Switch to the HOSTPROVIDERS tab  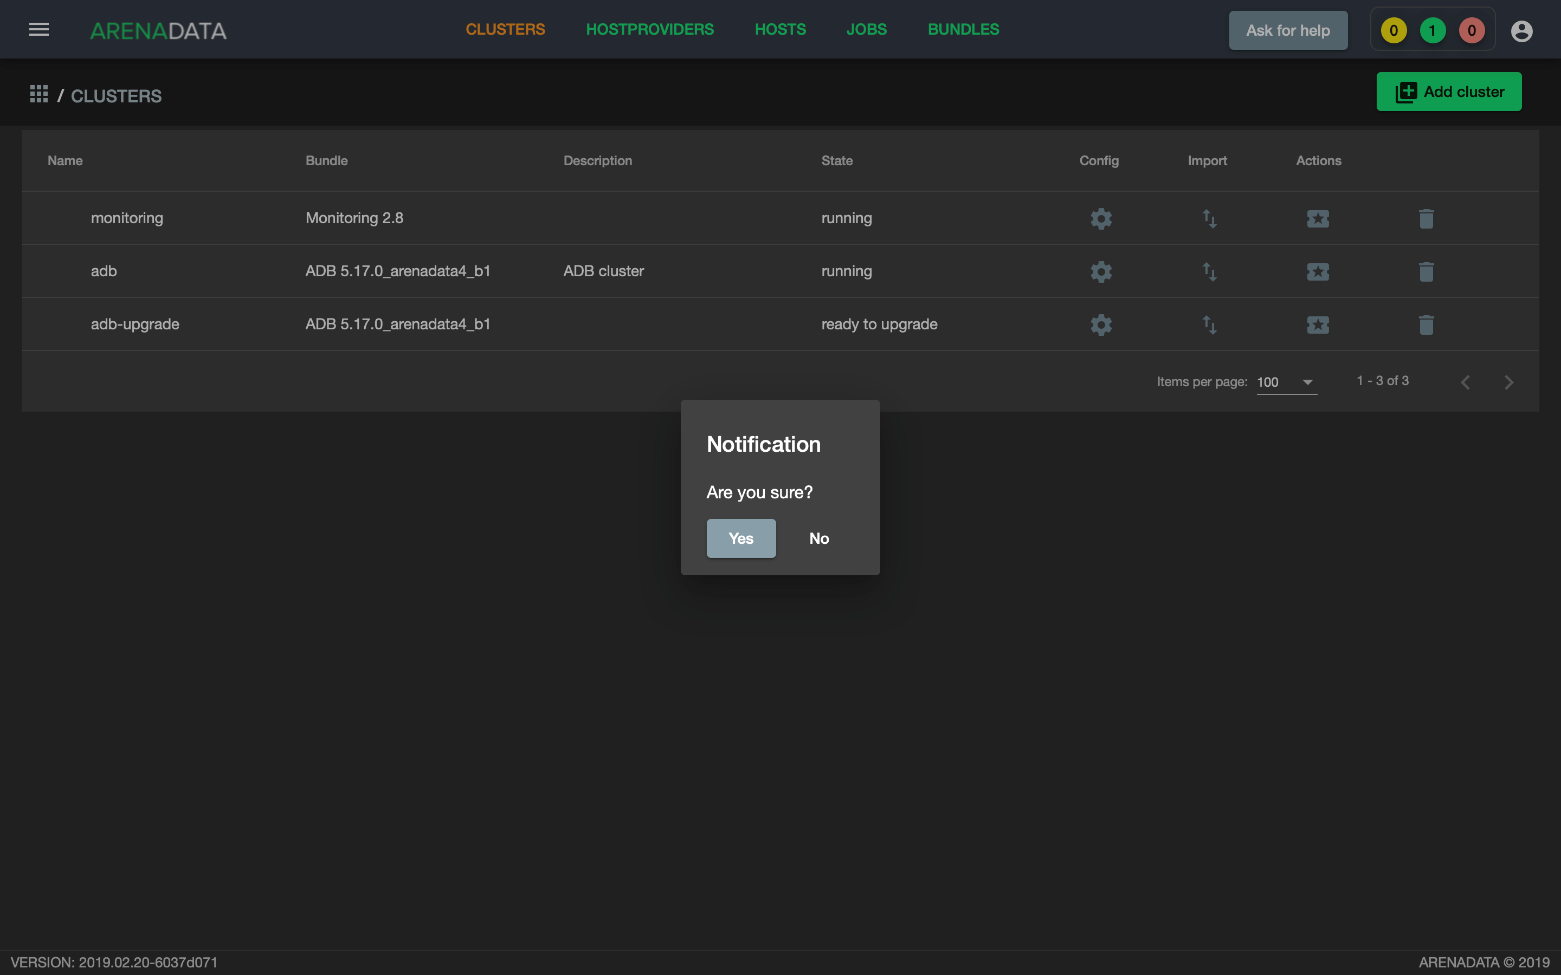650,30
